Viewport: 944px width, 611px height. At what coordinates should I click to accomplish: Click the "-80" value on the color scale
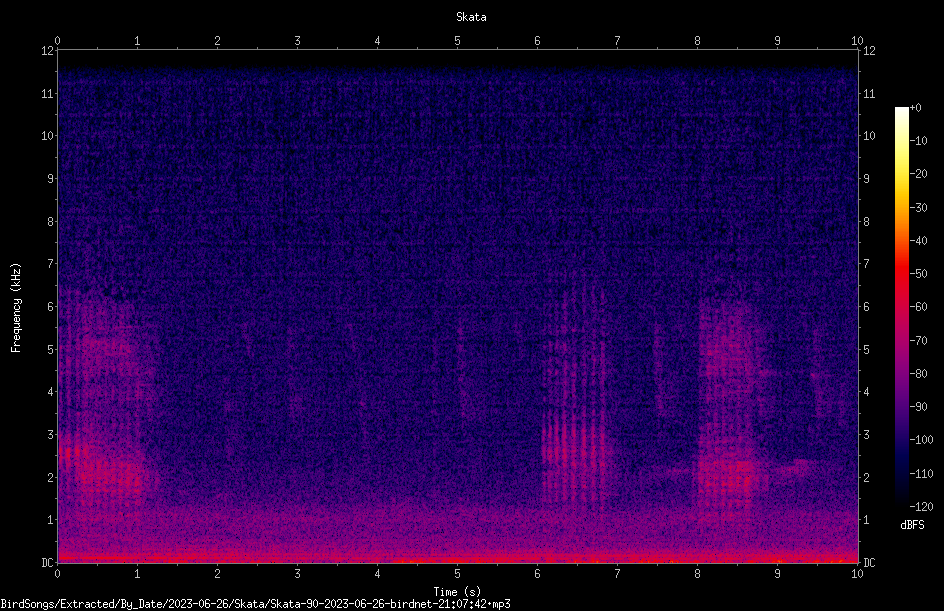point(918,374)
